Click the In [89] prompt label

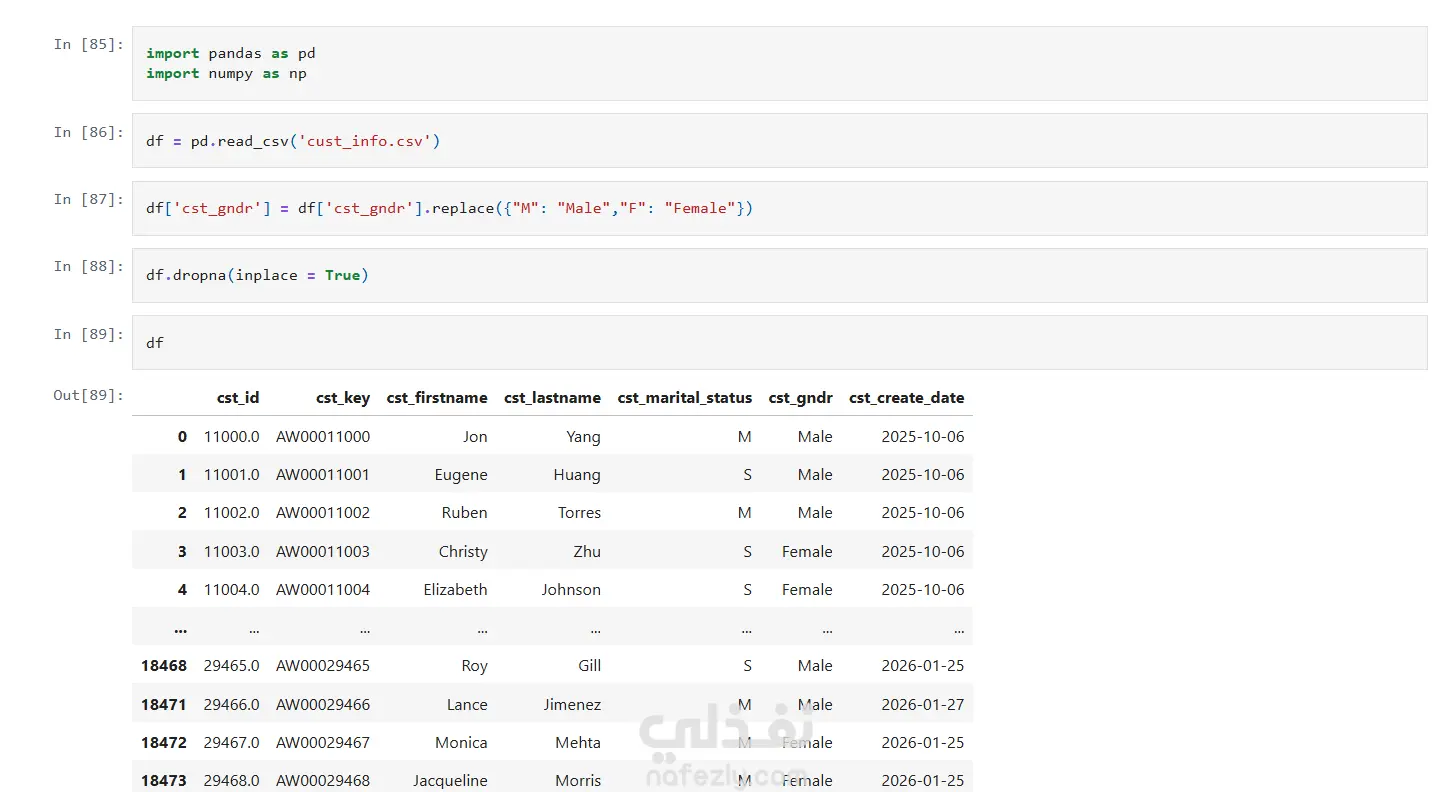[x=88, y=334]
